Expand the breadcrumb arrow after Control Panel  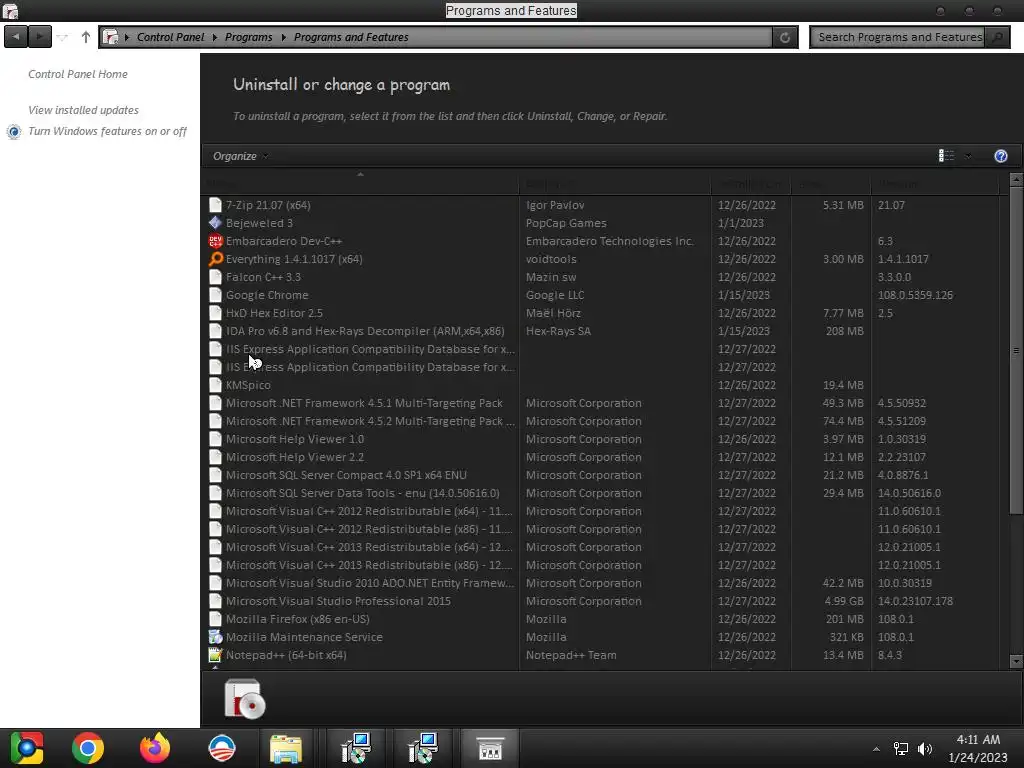(x=214, y=37)
